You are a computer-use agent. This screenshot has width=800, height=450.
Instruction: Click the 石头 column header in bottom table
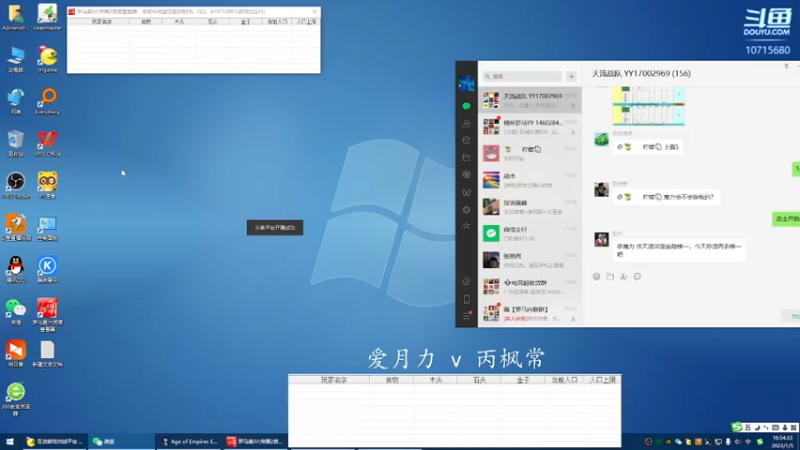point(479,380)
